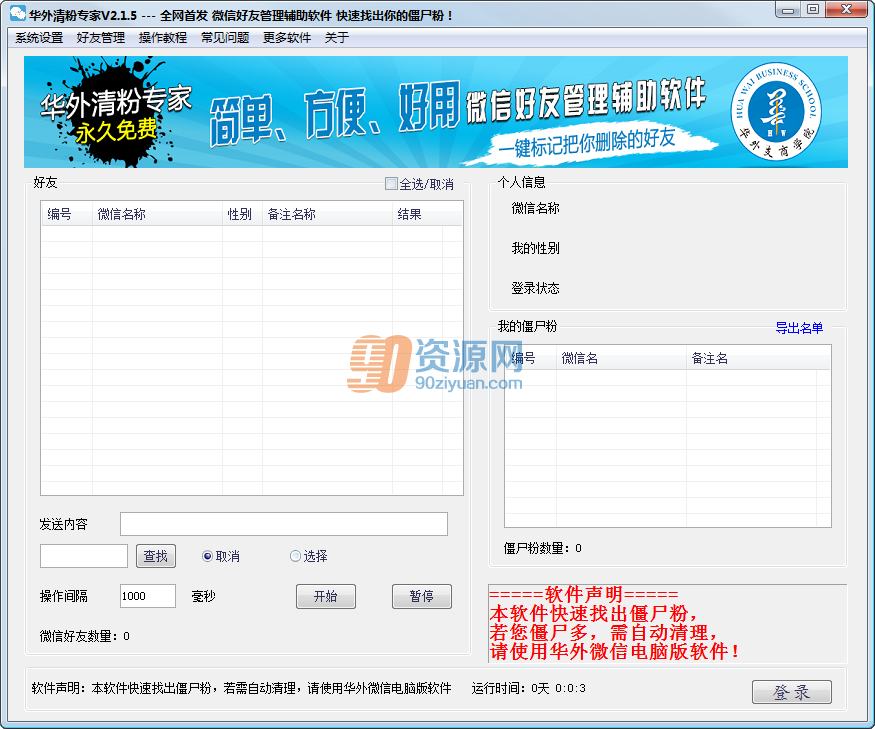Screen dimensions: 875x729
Task: Open the 导出名单 link
Action: pyautogui.click(x=799, y=328)
